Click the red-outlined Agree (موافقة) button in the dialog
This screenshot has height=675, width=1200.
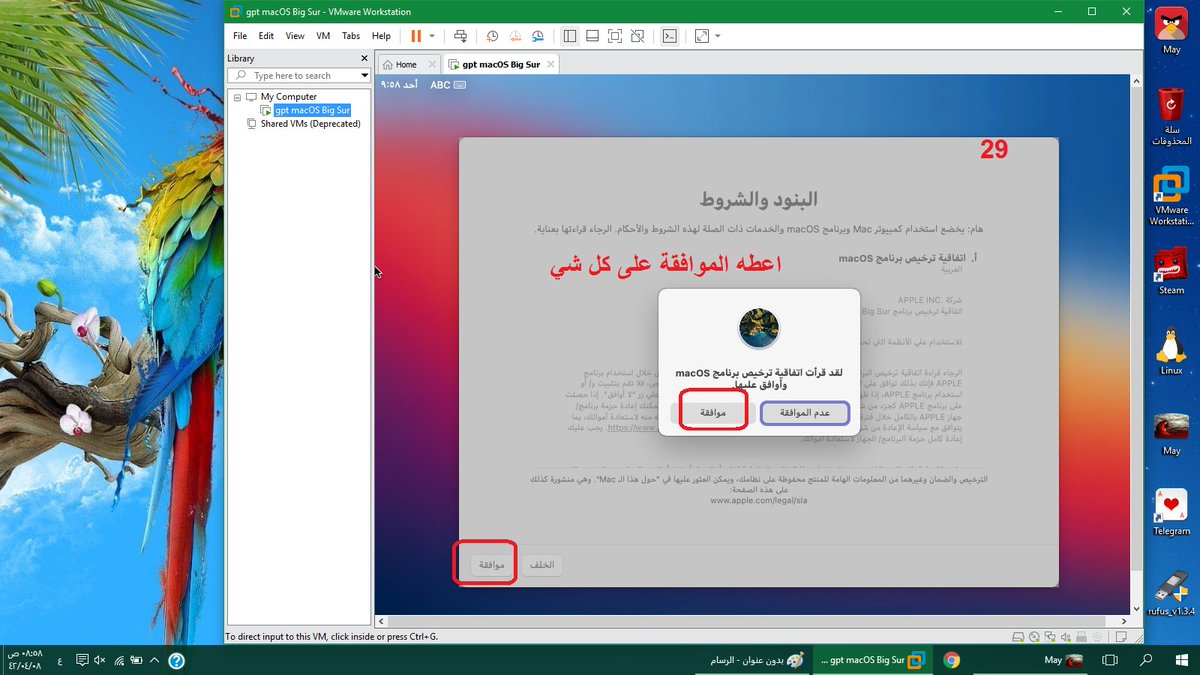pyautogui.click(x=713, y=412)
